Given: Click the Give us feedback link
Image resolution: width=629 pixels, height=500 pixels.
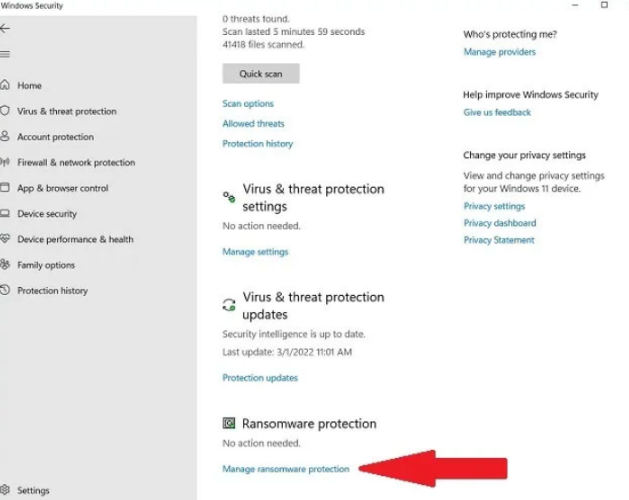Looking at the screenshot, I should (x=497, y=113).
